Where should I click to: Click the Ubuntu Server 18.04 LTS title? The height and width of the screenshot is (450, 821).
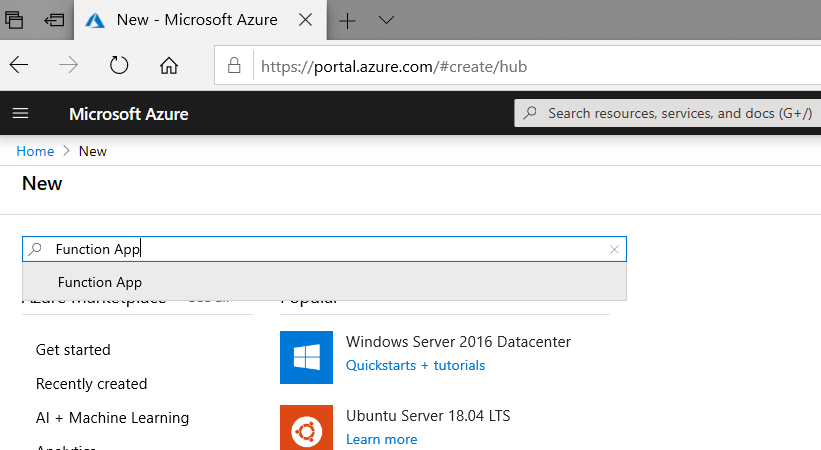pyautogui.click(x=428, y=416)
